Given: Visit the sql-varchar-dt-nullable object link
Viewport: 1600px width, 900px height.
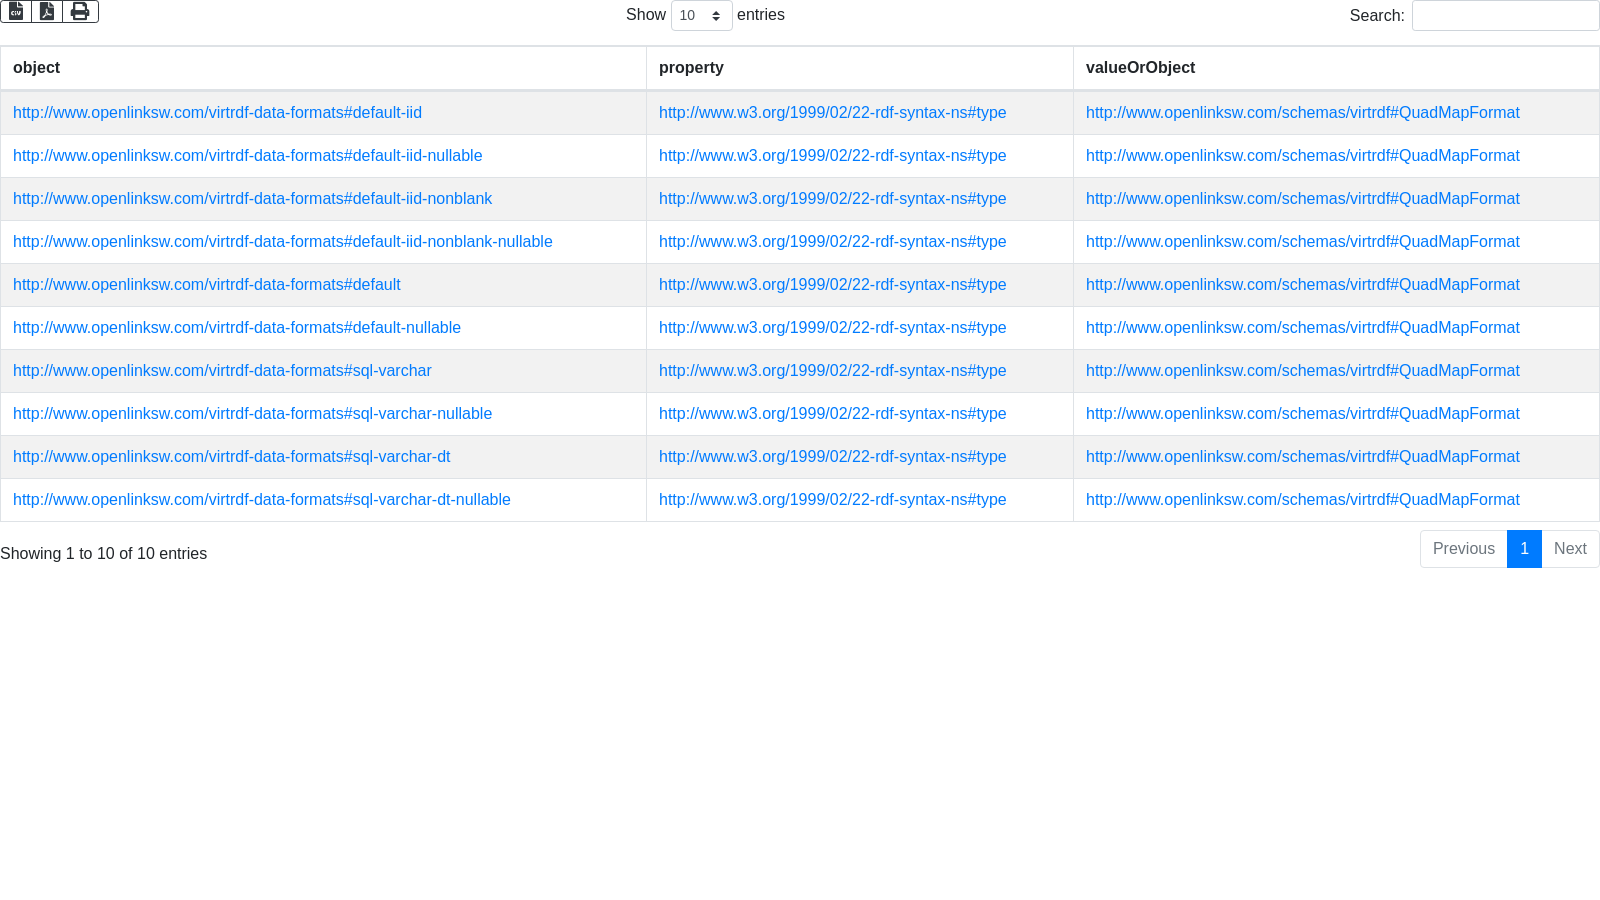Looking at the screenshot, I should (261, 500).
